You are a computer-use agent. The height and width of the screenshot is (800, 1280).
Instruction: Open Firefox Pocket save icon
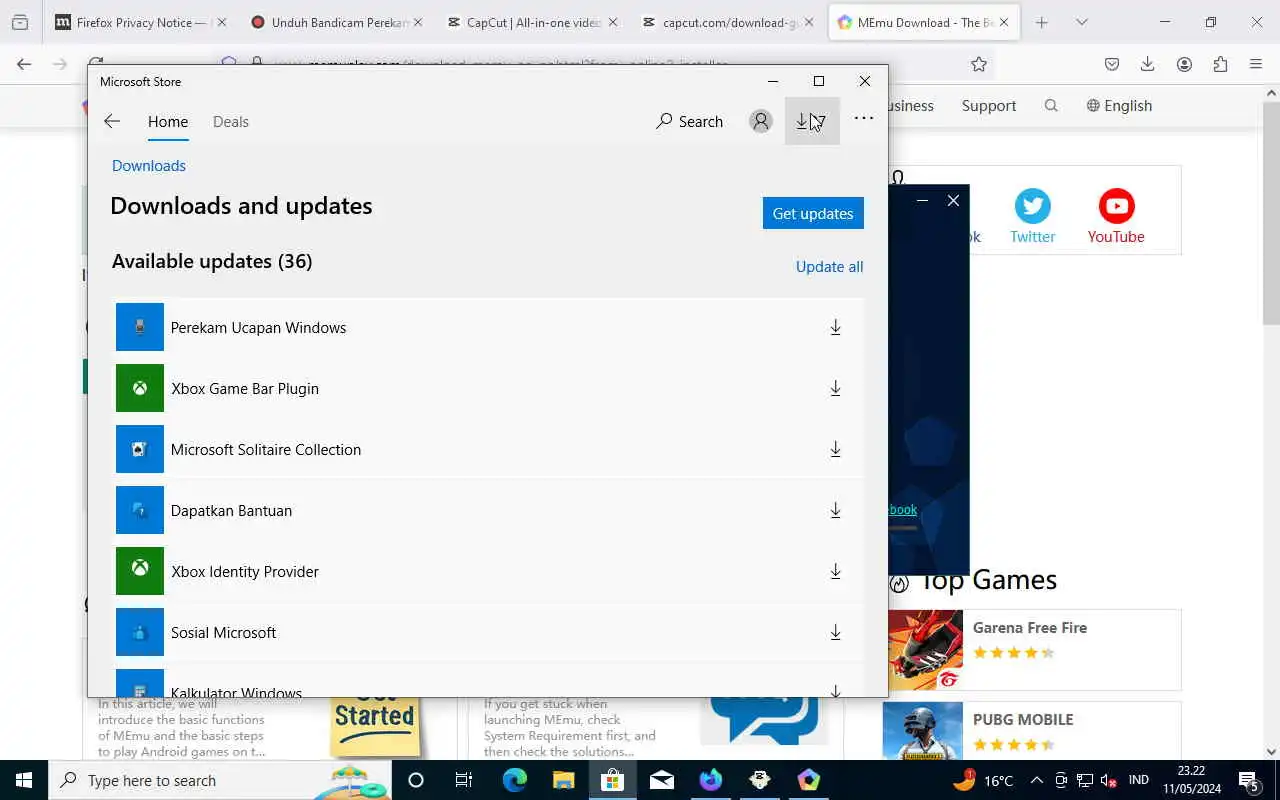[1112, 64]
